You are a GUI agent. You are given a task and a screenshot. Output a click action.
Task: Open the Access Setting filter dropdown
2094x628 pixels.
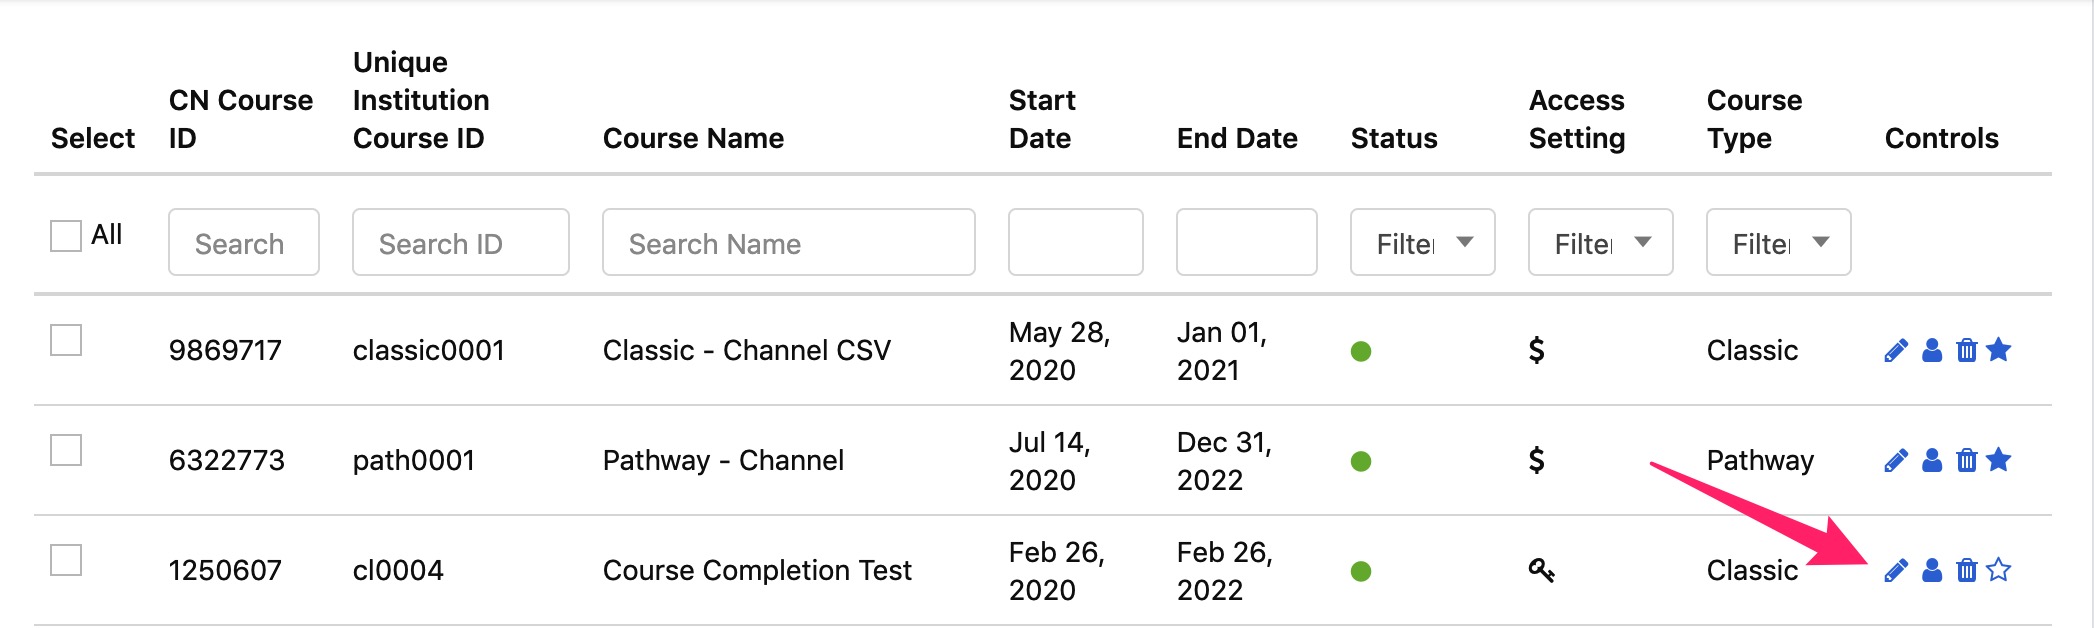pos(1600,242)
